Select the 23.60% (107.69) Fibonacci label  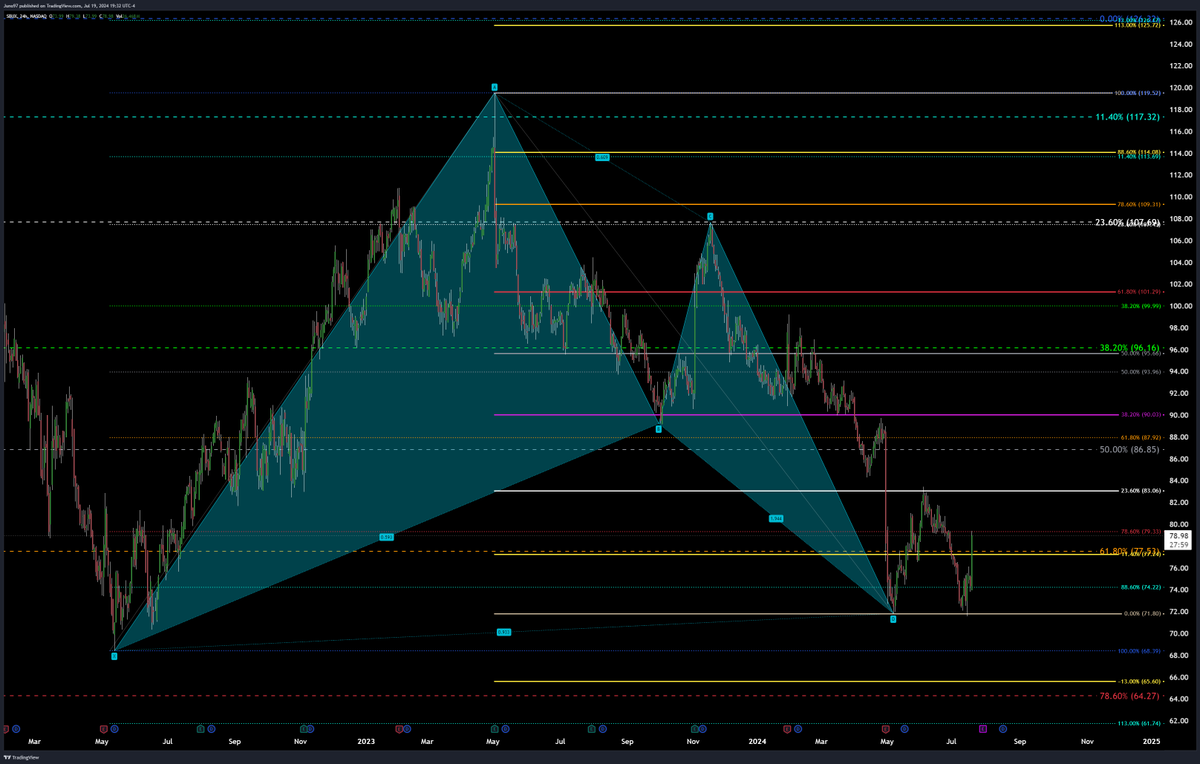(1127, 222)
